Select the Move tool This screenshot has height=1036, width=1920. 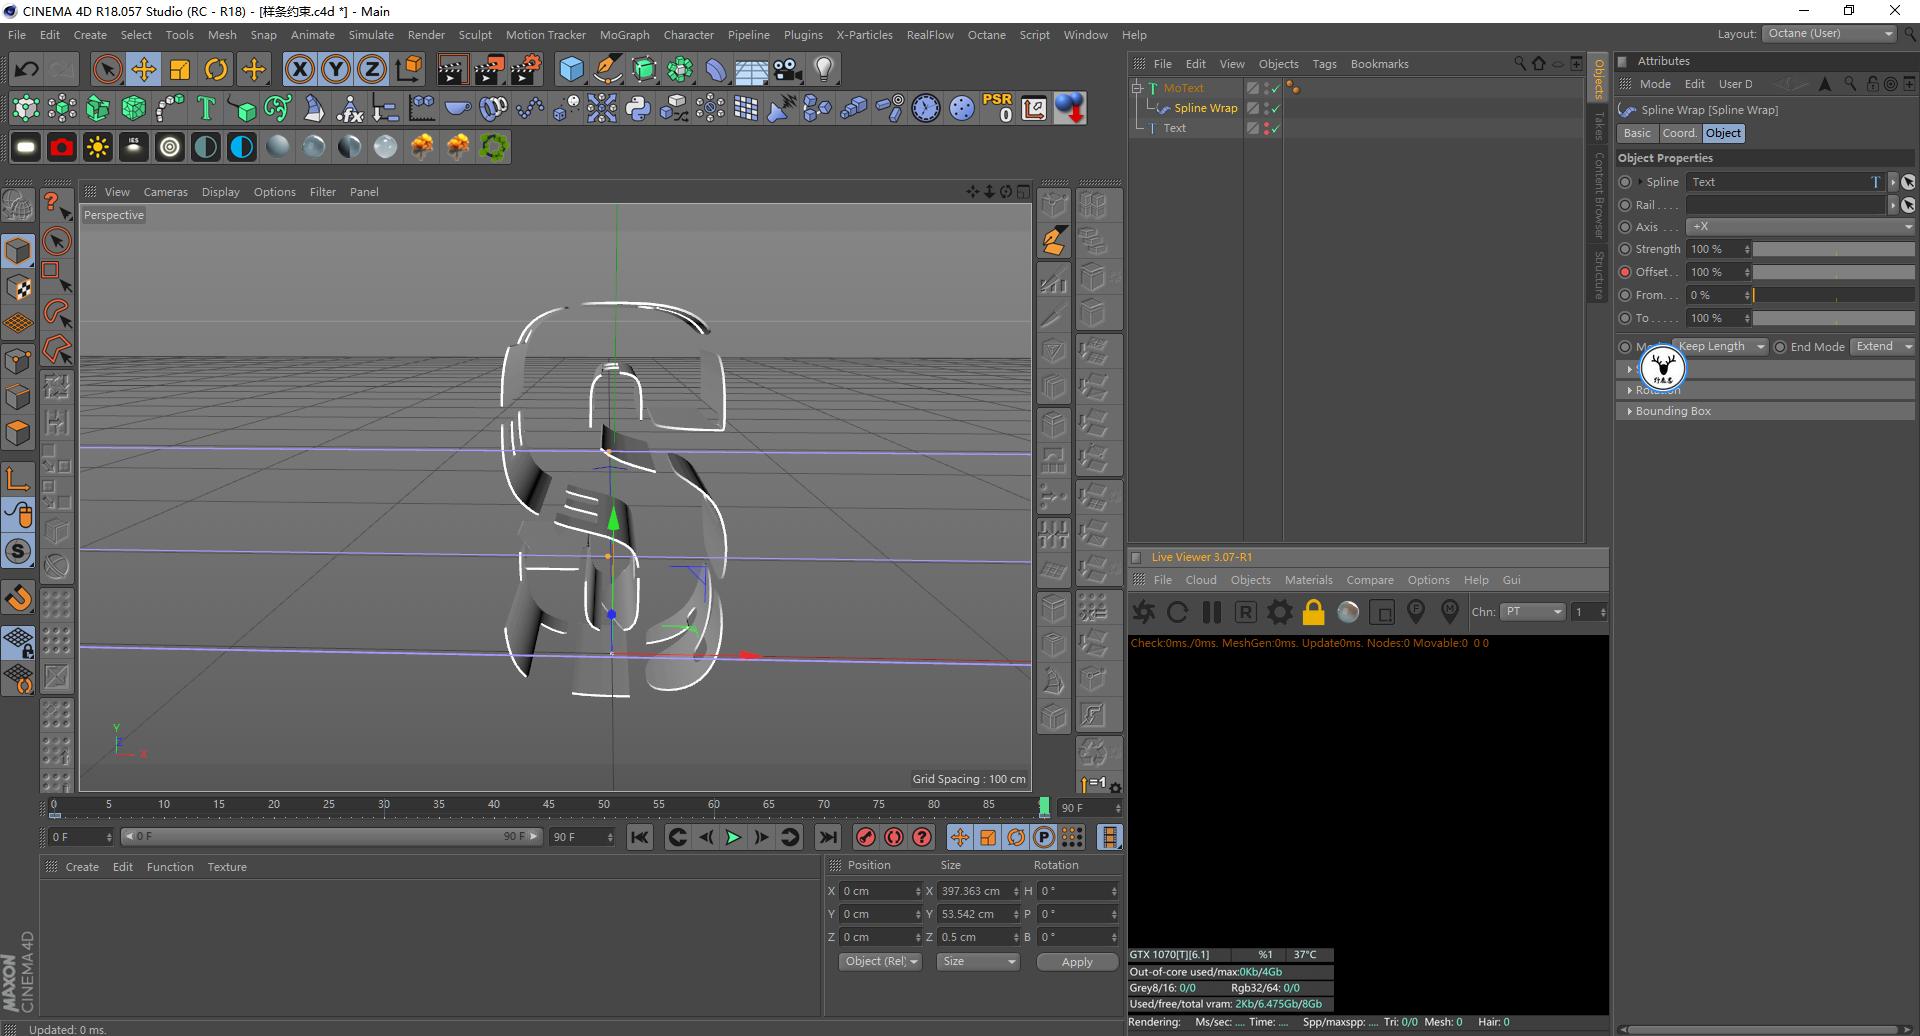pos(143,69)
